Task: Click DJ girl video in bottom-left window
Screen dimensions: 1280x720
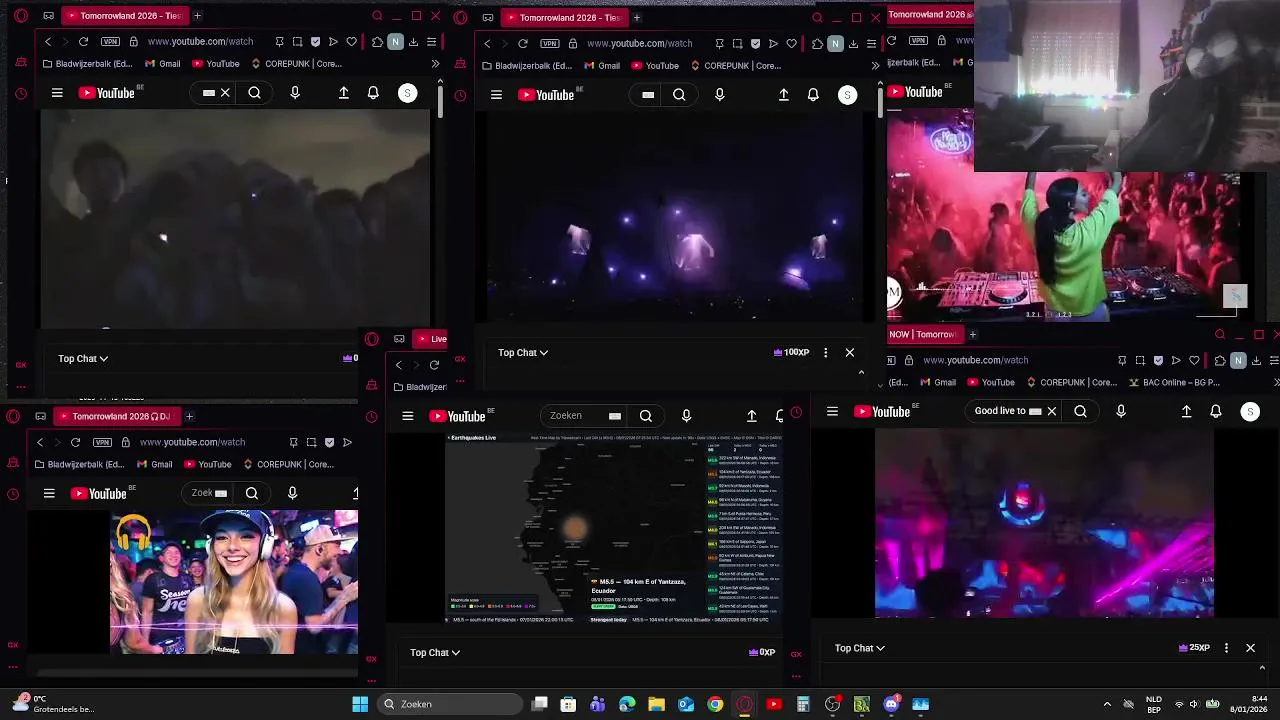Action: coord(234,582)
